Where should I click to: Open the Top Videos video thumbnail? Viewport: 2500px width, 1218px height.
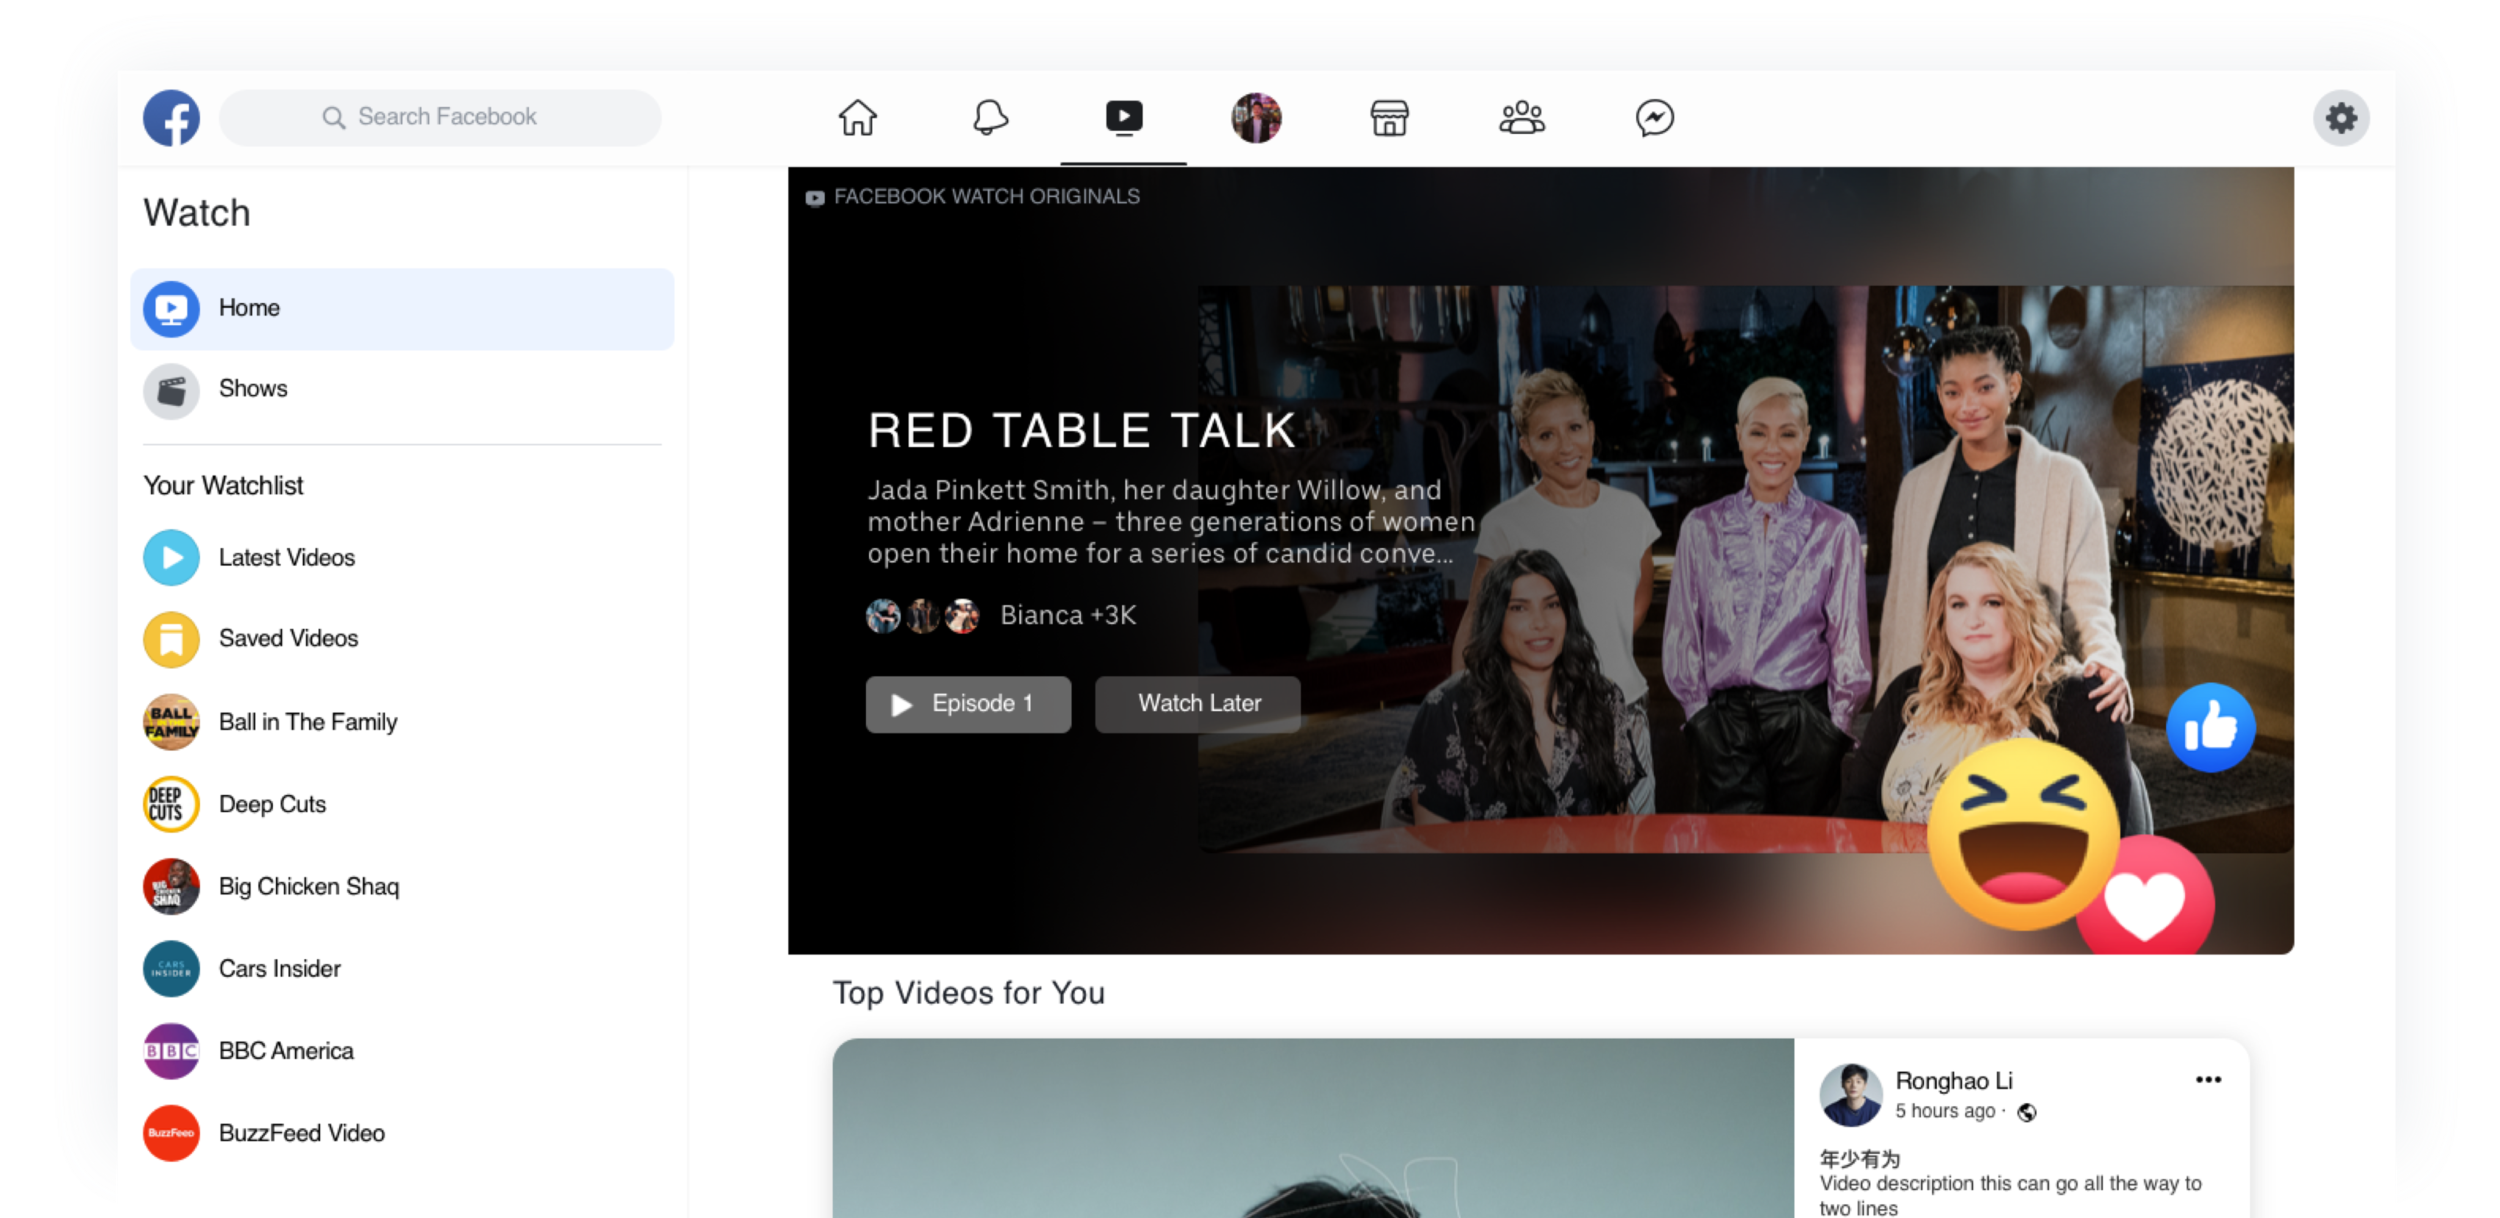1313,1128
